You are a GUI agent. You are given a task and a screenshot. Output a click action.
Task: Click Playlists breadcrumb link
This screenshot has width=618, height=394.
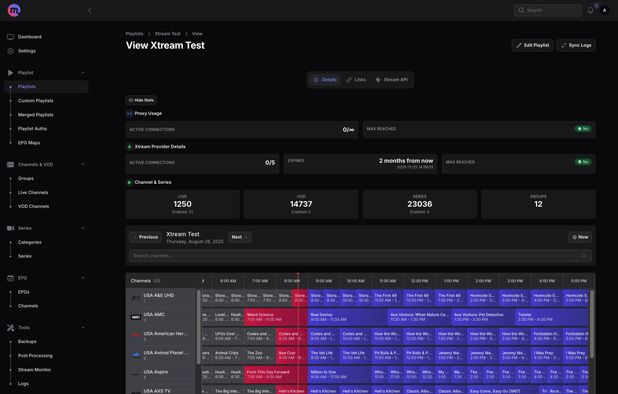tap(134, 34)
